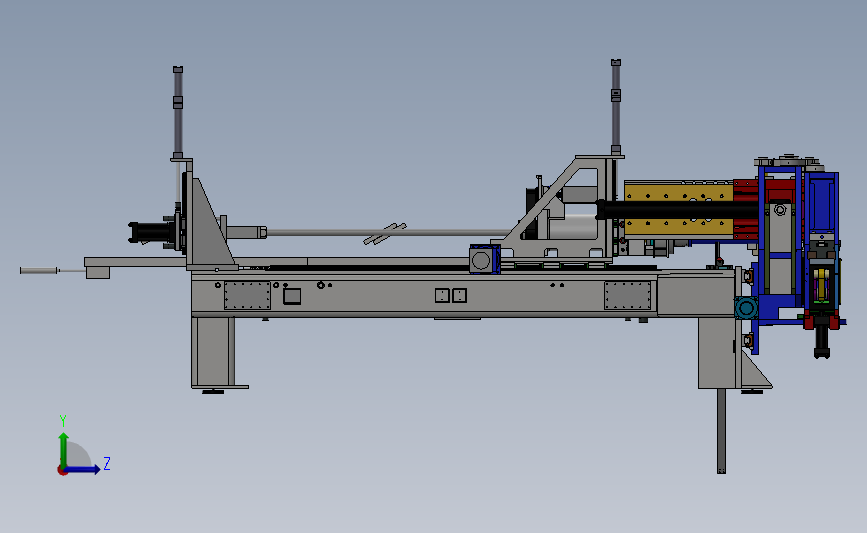Click the red origin ball of the coordinate triad
Screen dimensions: 867x533
coord(62,471)
